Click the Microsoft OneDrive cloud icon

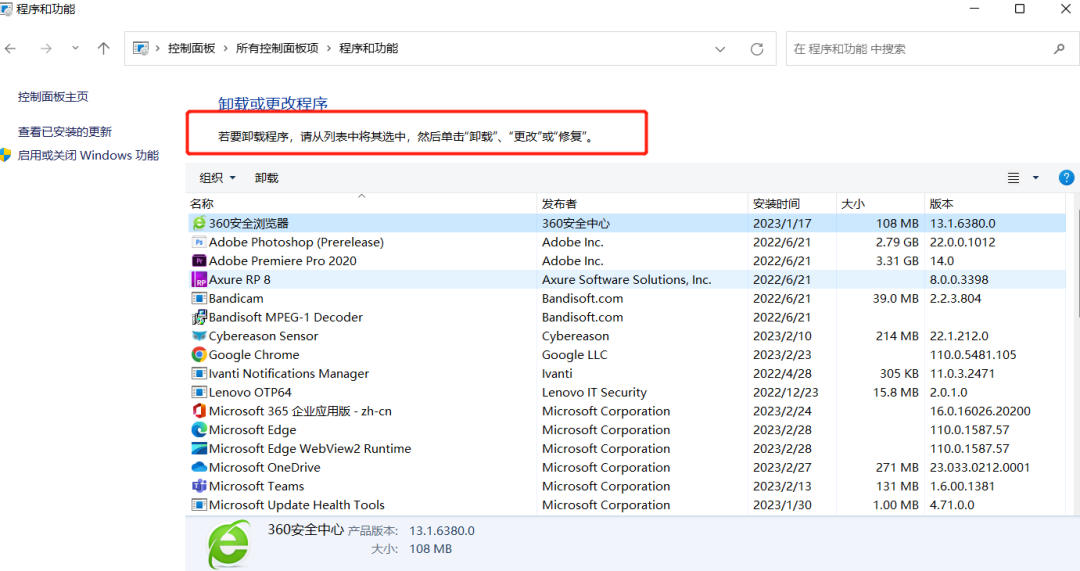[198, 467]
